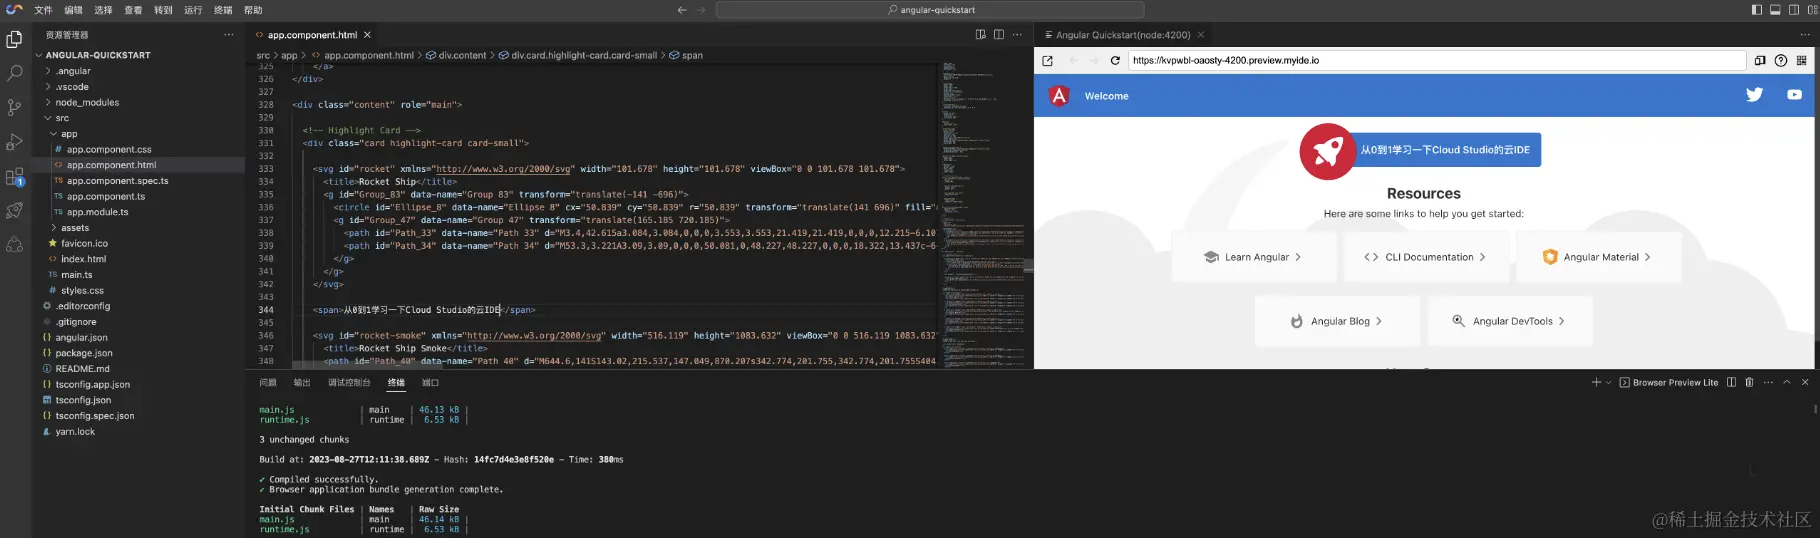Reload the browser preview page

point(1115,60)
